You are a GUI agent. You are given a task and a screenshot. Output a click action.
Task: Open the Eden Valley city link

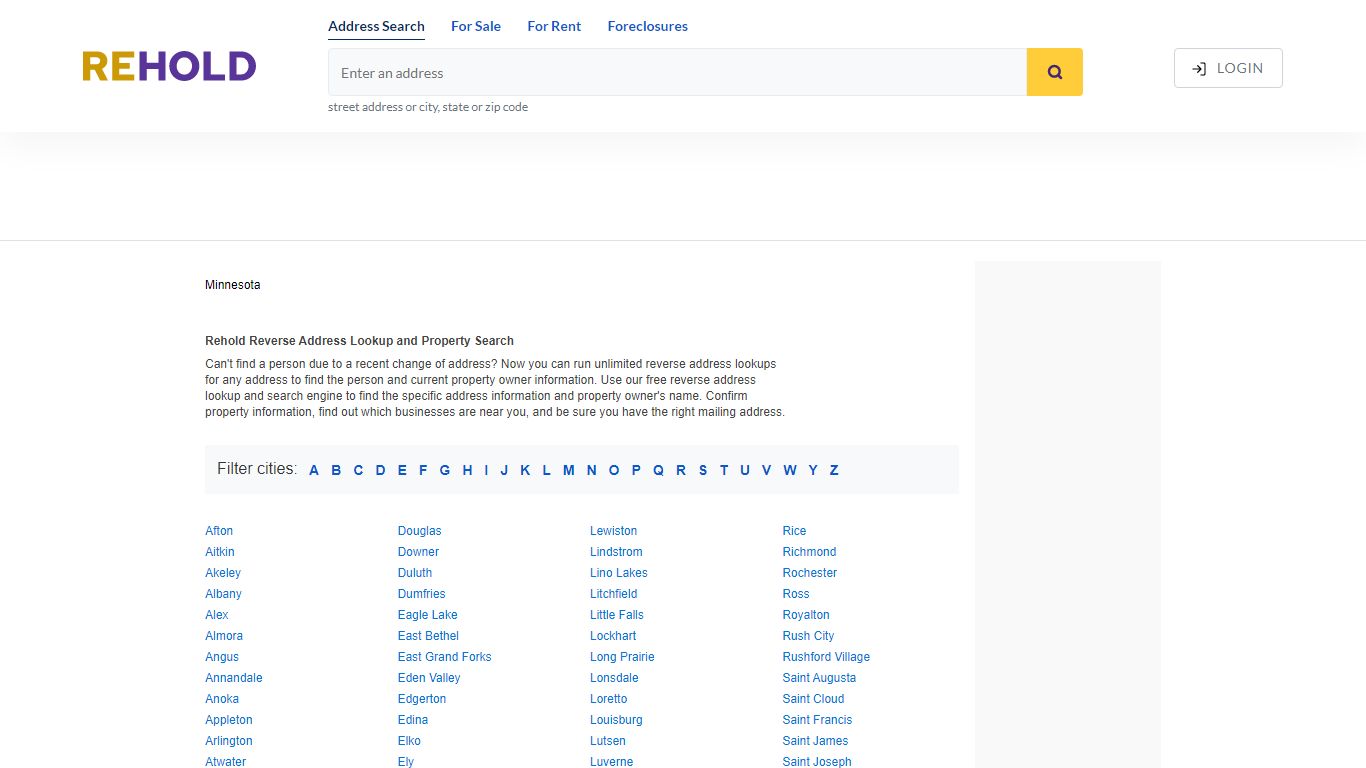coord(429,678)
